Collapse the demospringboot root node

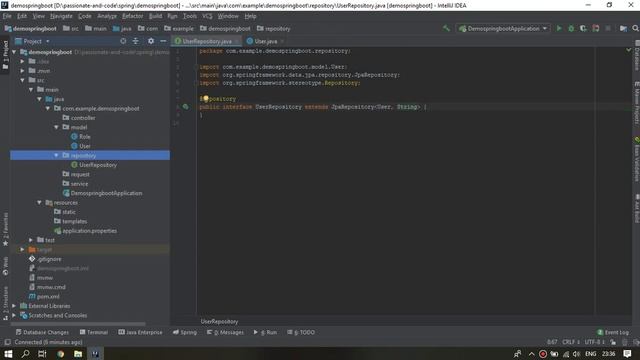click(x=14, y=52)
